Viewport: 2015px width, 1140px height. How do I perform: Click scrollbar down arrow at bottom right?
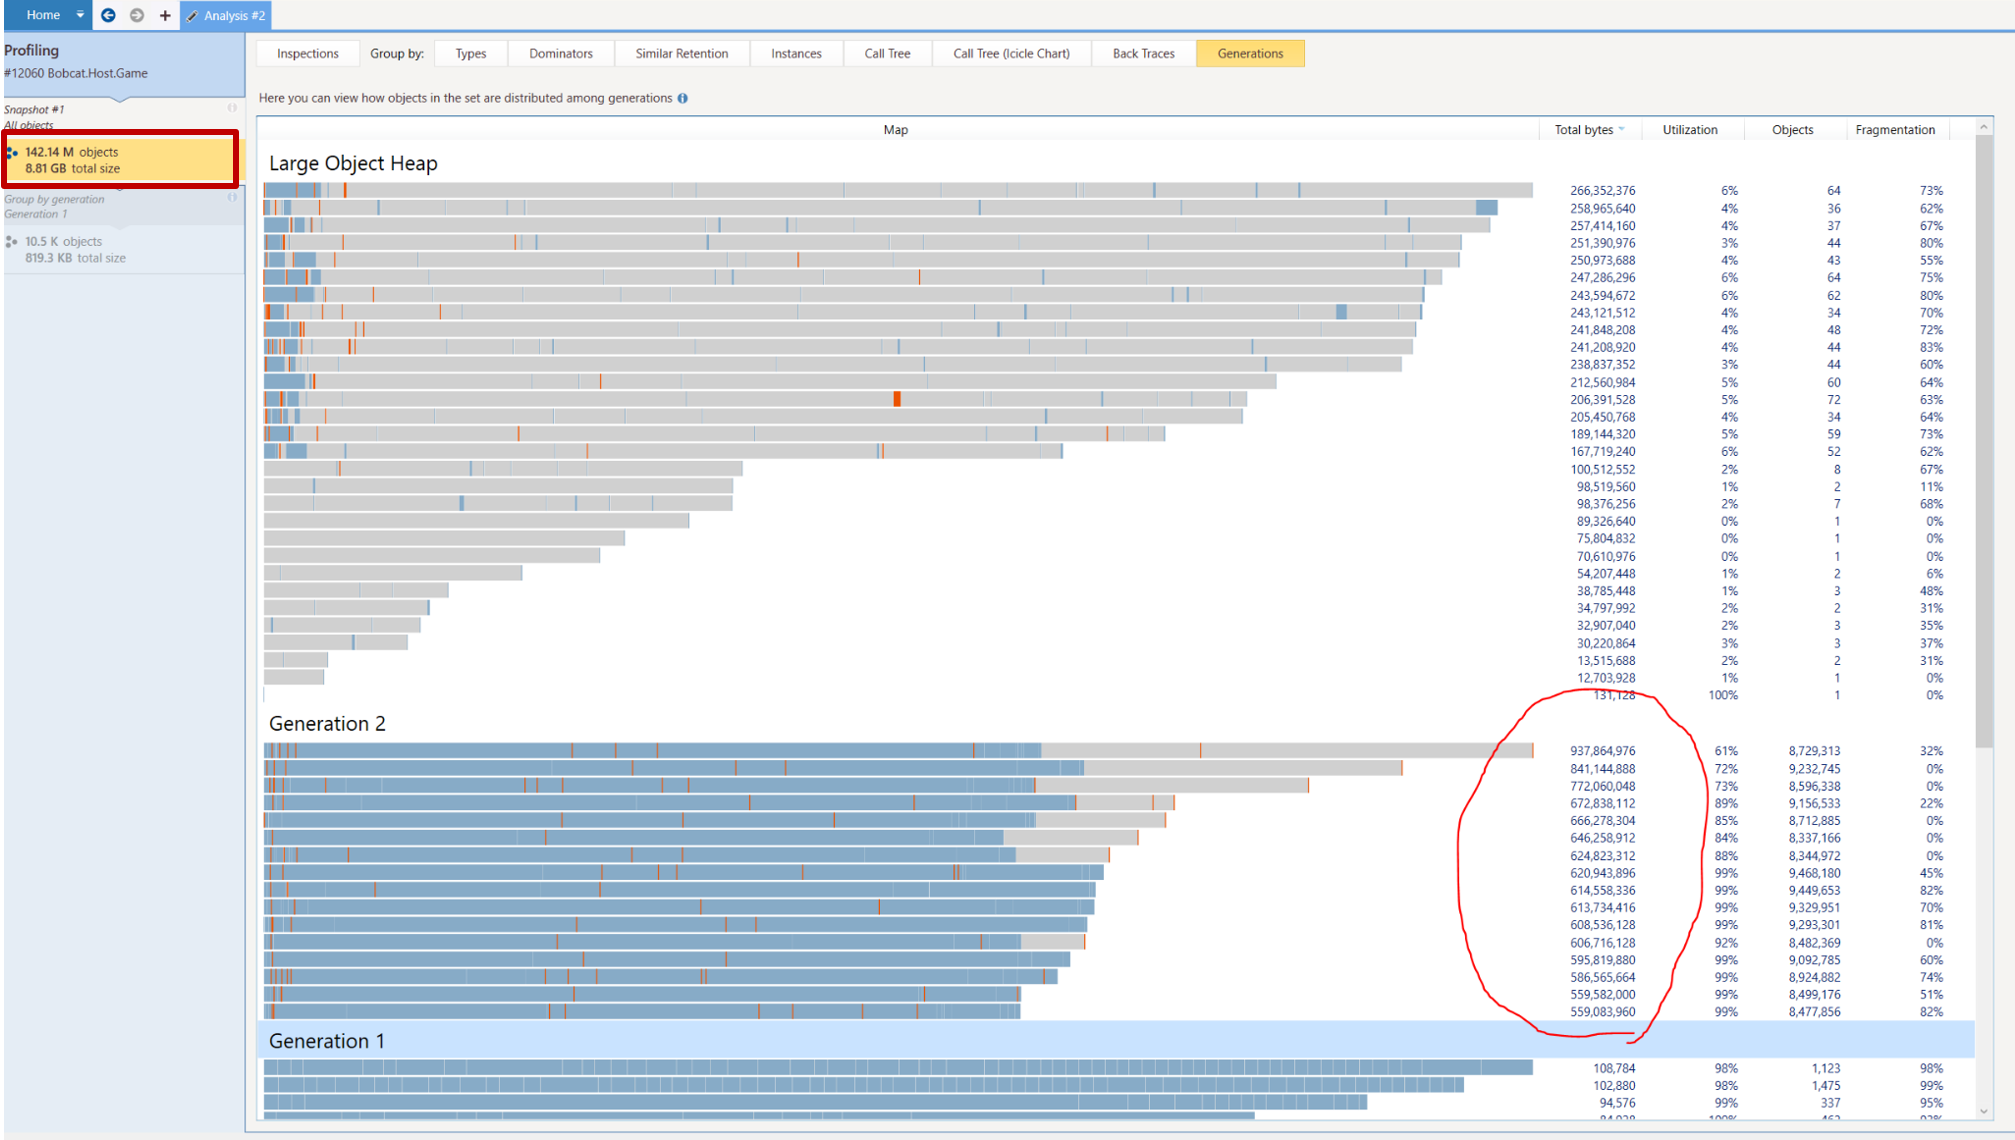pyautogui.click(x=1984, y=1111)
